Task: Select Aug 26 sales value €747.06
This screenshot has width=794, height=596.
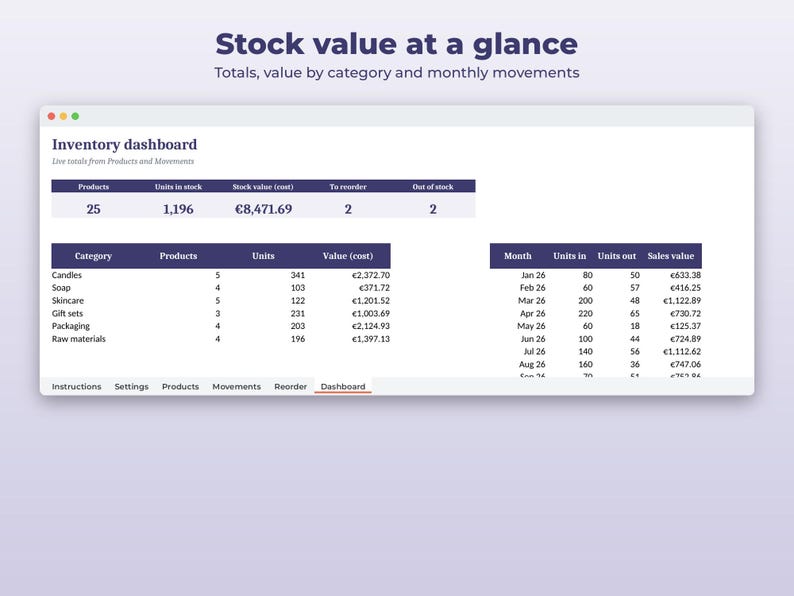Action: pos(686,364)
